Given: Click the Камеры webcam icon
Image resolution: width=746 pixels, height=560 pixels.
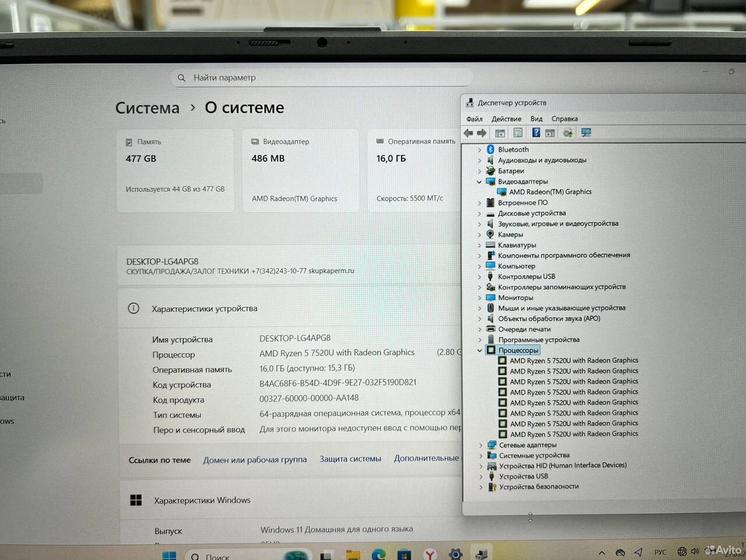Looking at the screenshot, I should click(491, 234).
